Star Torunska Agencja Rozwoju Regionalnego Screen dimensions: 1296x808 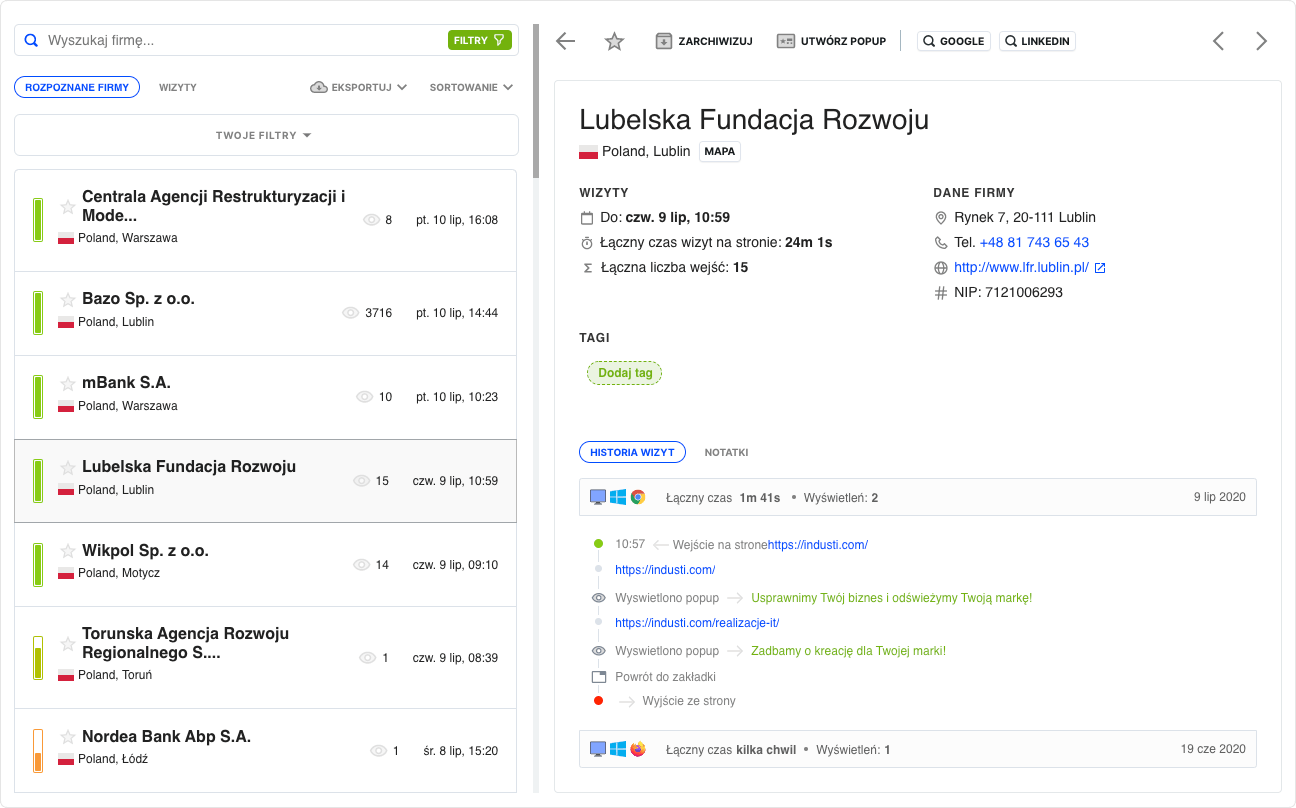click(x=68, y=644)
